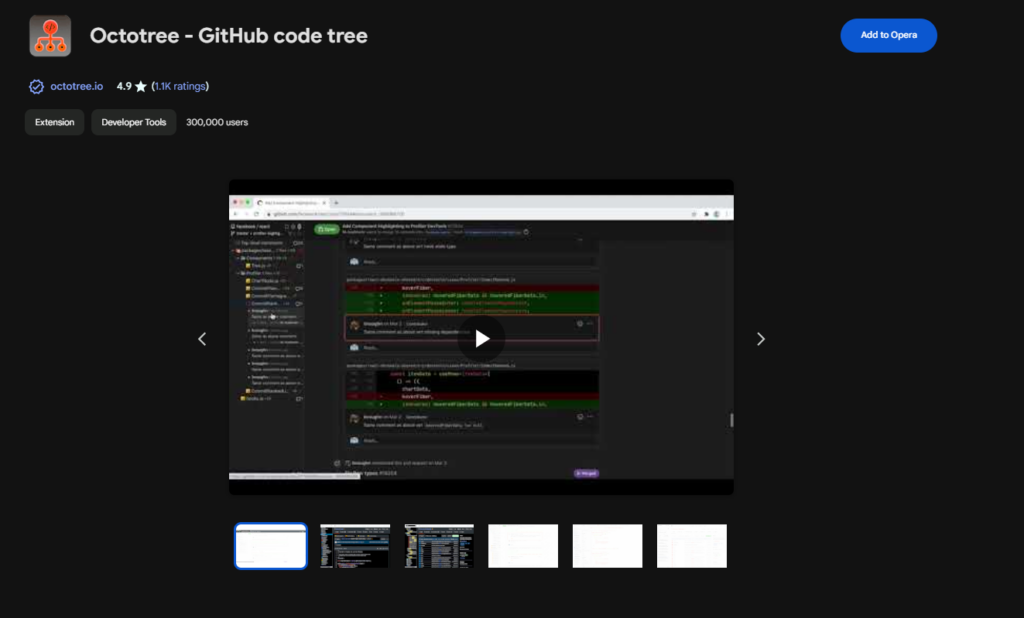Select the Extension category chip
The width and height of the screenshot is (1024, 618).
click(x=55, y=122)
